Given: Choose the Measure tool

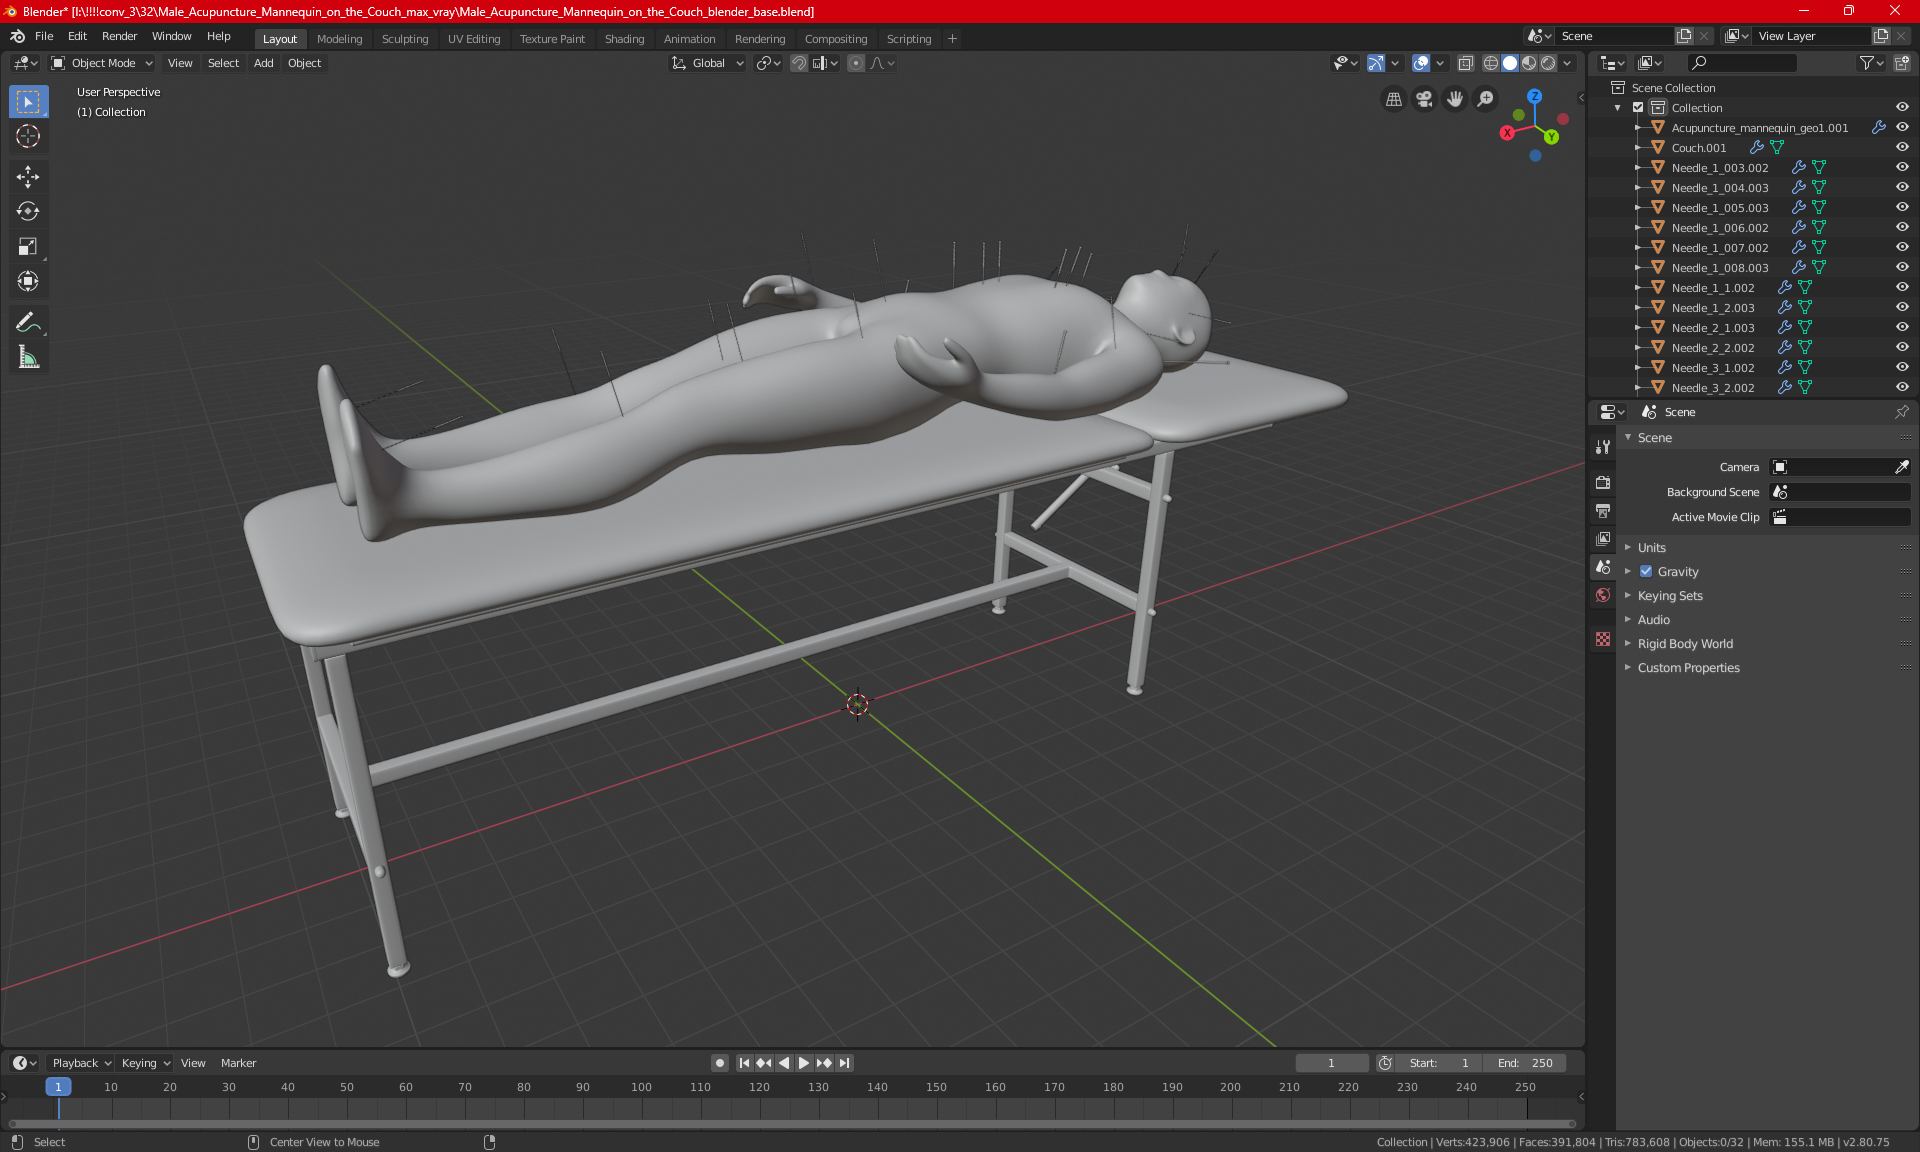Looking at the screenshot, I should [x=28, y=357].
